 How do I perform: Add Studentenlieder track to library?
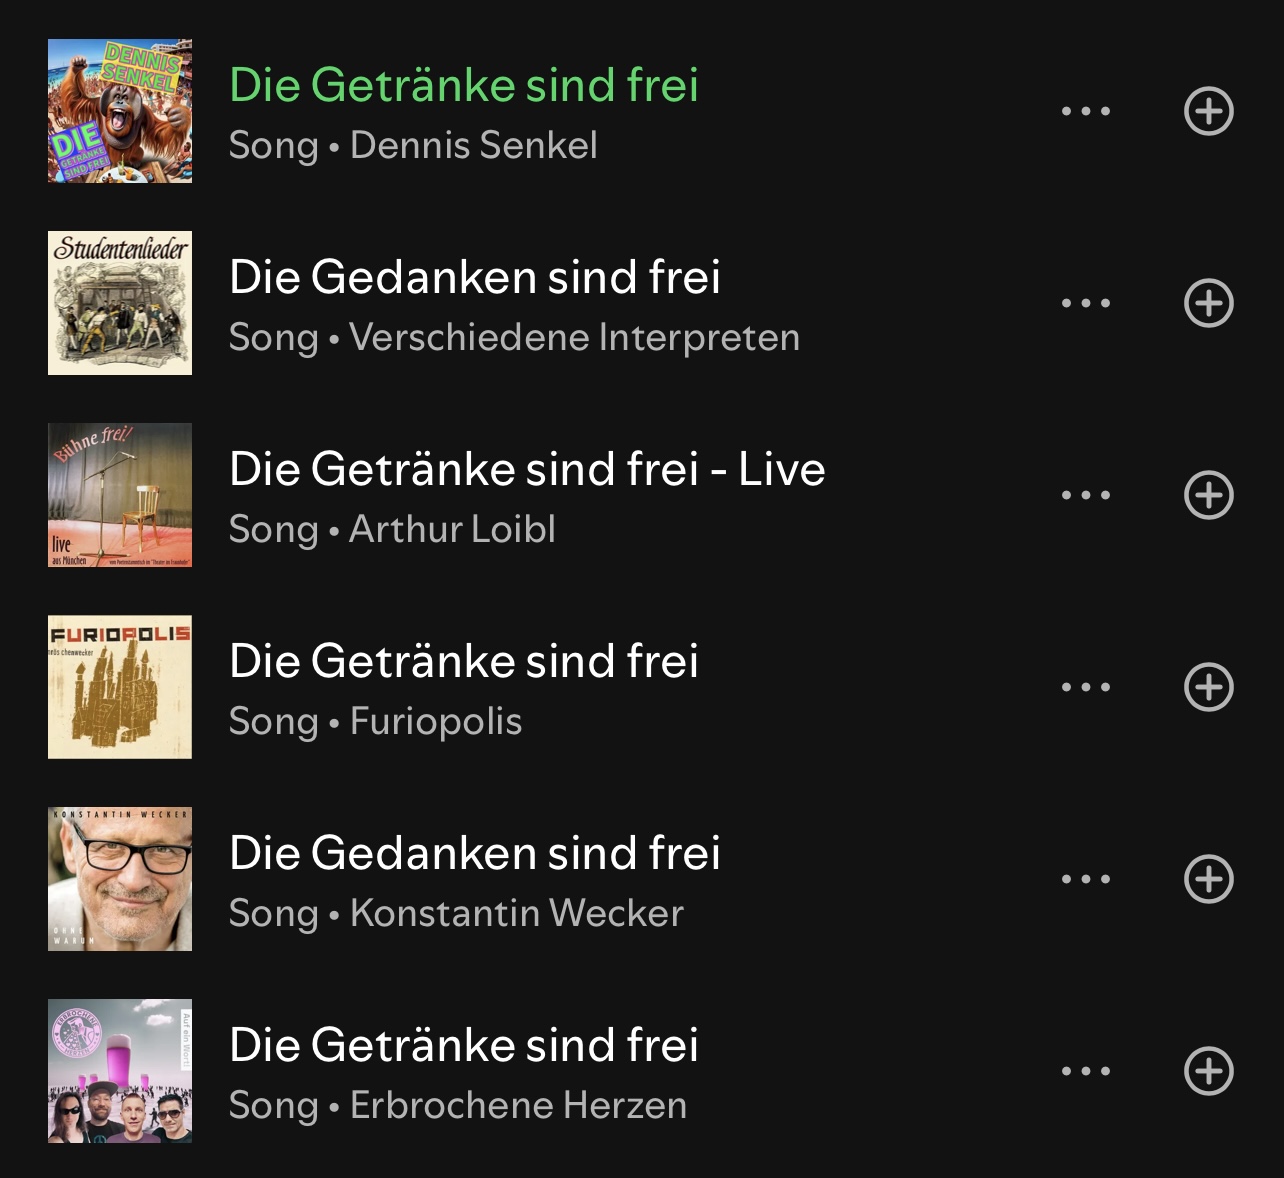[1208, 303]
